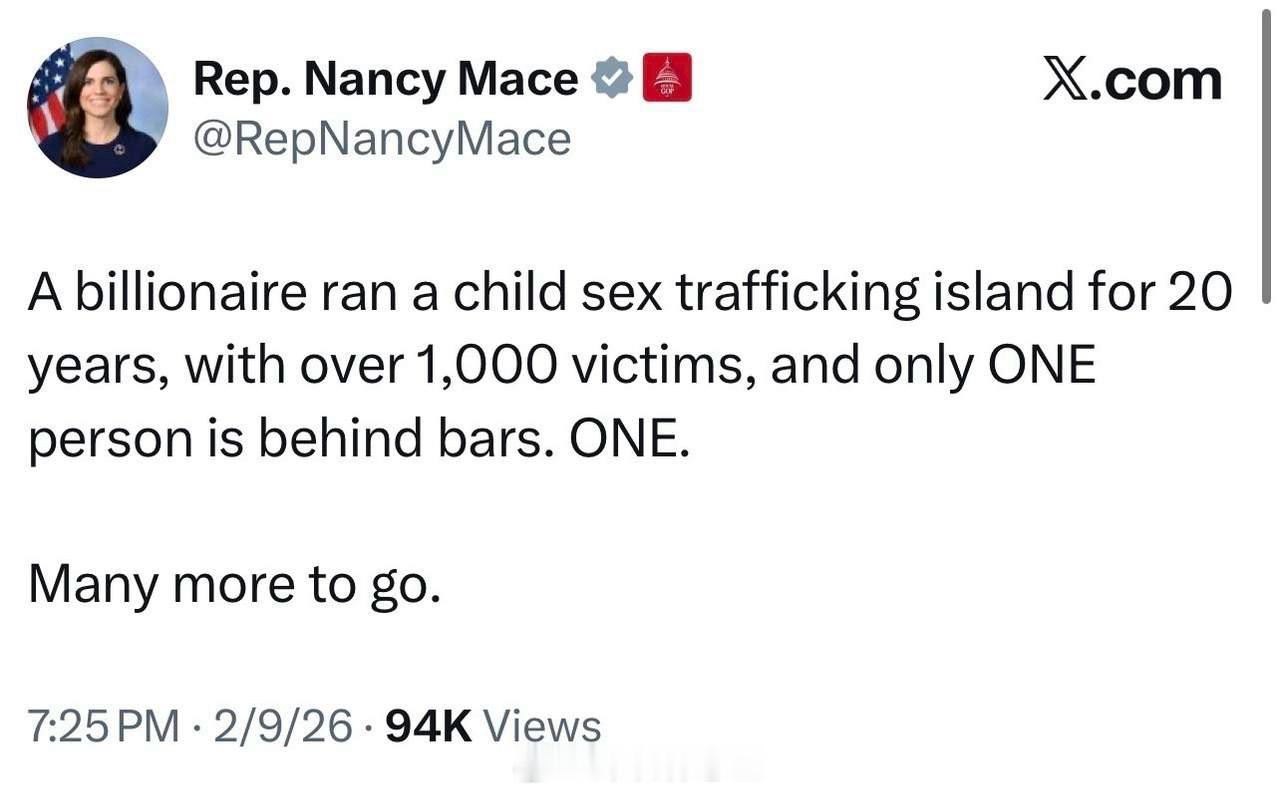Screen dimensions: 1280x795
Task: Open the @RepNancyMace handle link
Action: pos(381,139)
